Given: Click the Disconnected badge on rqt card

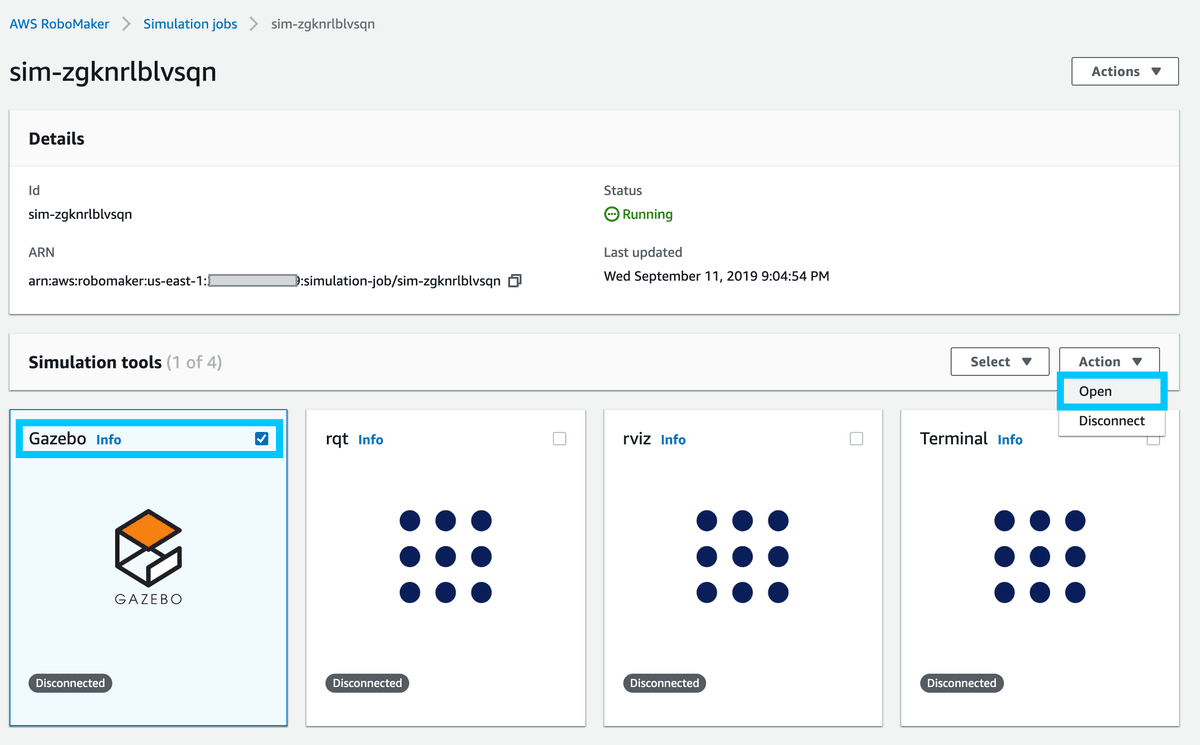Looking at the screenshot, I should 367,683.
